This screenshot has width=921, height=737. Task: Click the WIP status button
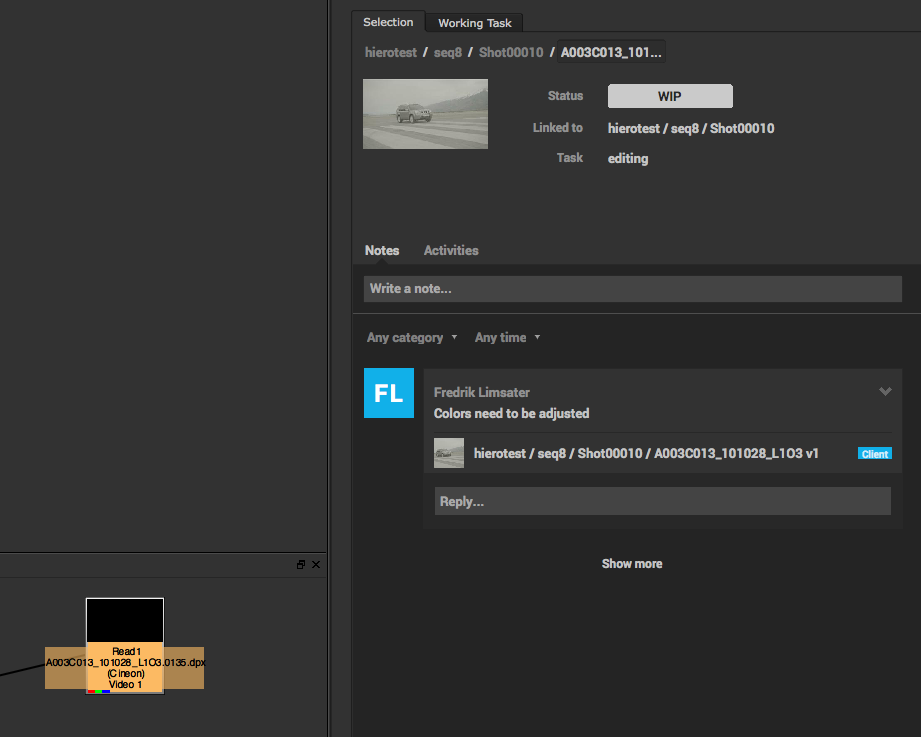click(x=670, y=96)
